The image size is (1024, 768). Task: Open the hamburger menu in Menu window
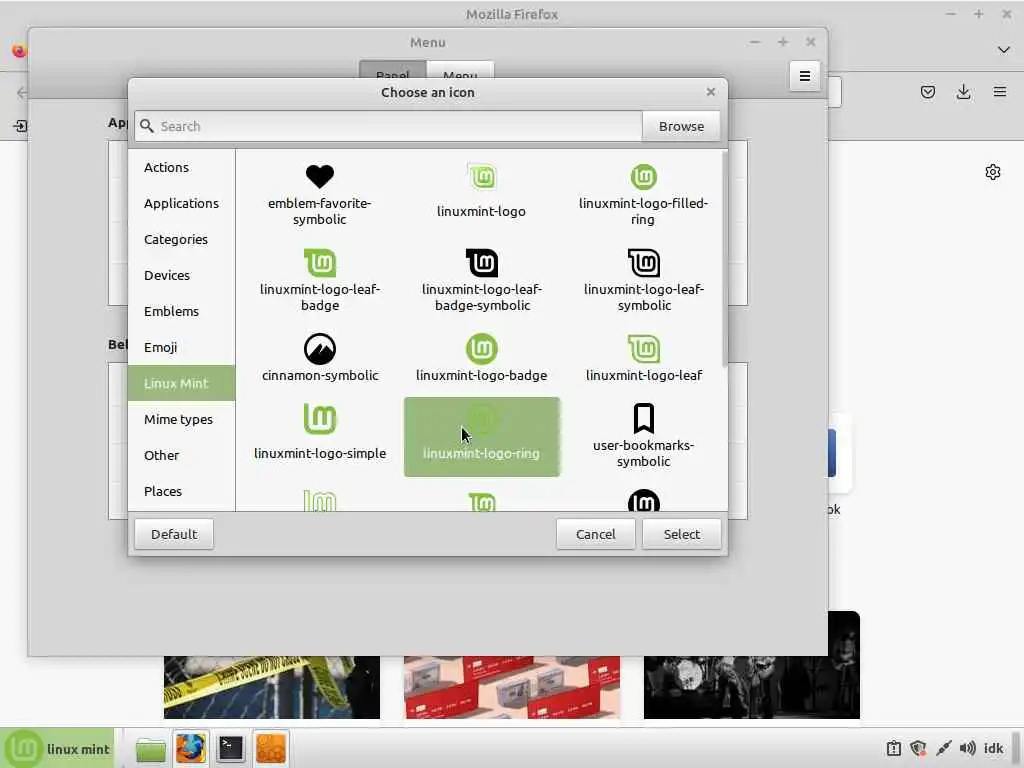point(805,76)
